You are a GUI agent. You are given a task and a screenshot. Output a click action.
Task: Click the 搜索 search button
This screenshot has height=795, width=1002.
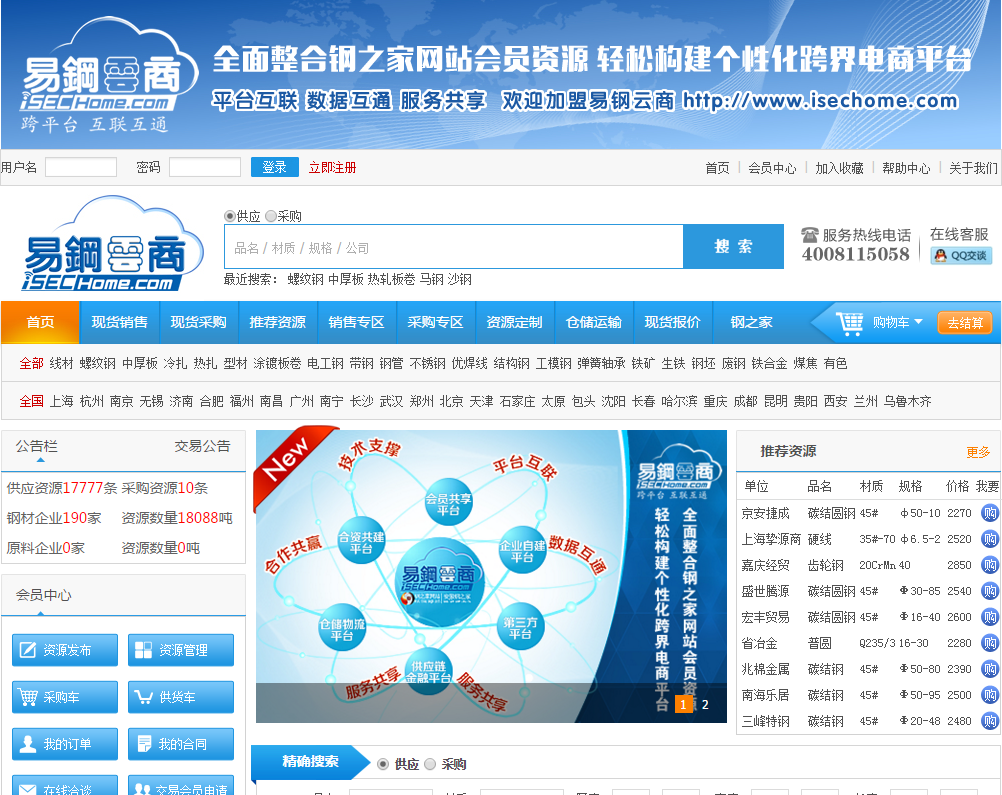click(x=734, y=246)
